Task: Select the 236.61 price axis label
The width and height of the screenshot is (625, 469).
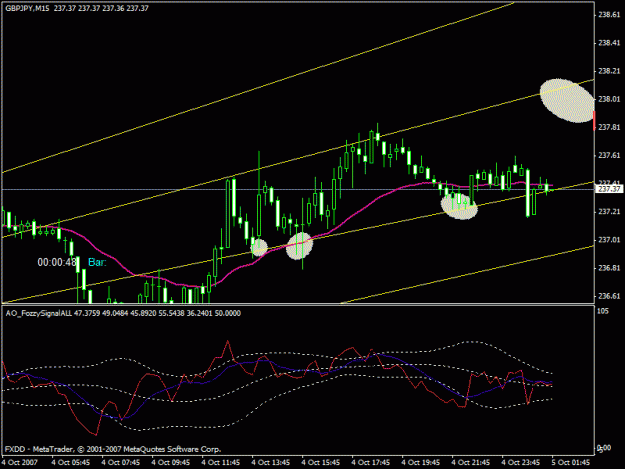Action: point(609,296)
